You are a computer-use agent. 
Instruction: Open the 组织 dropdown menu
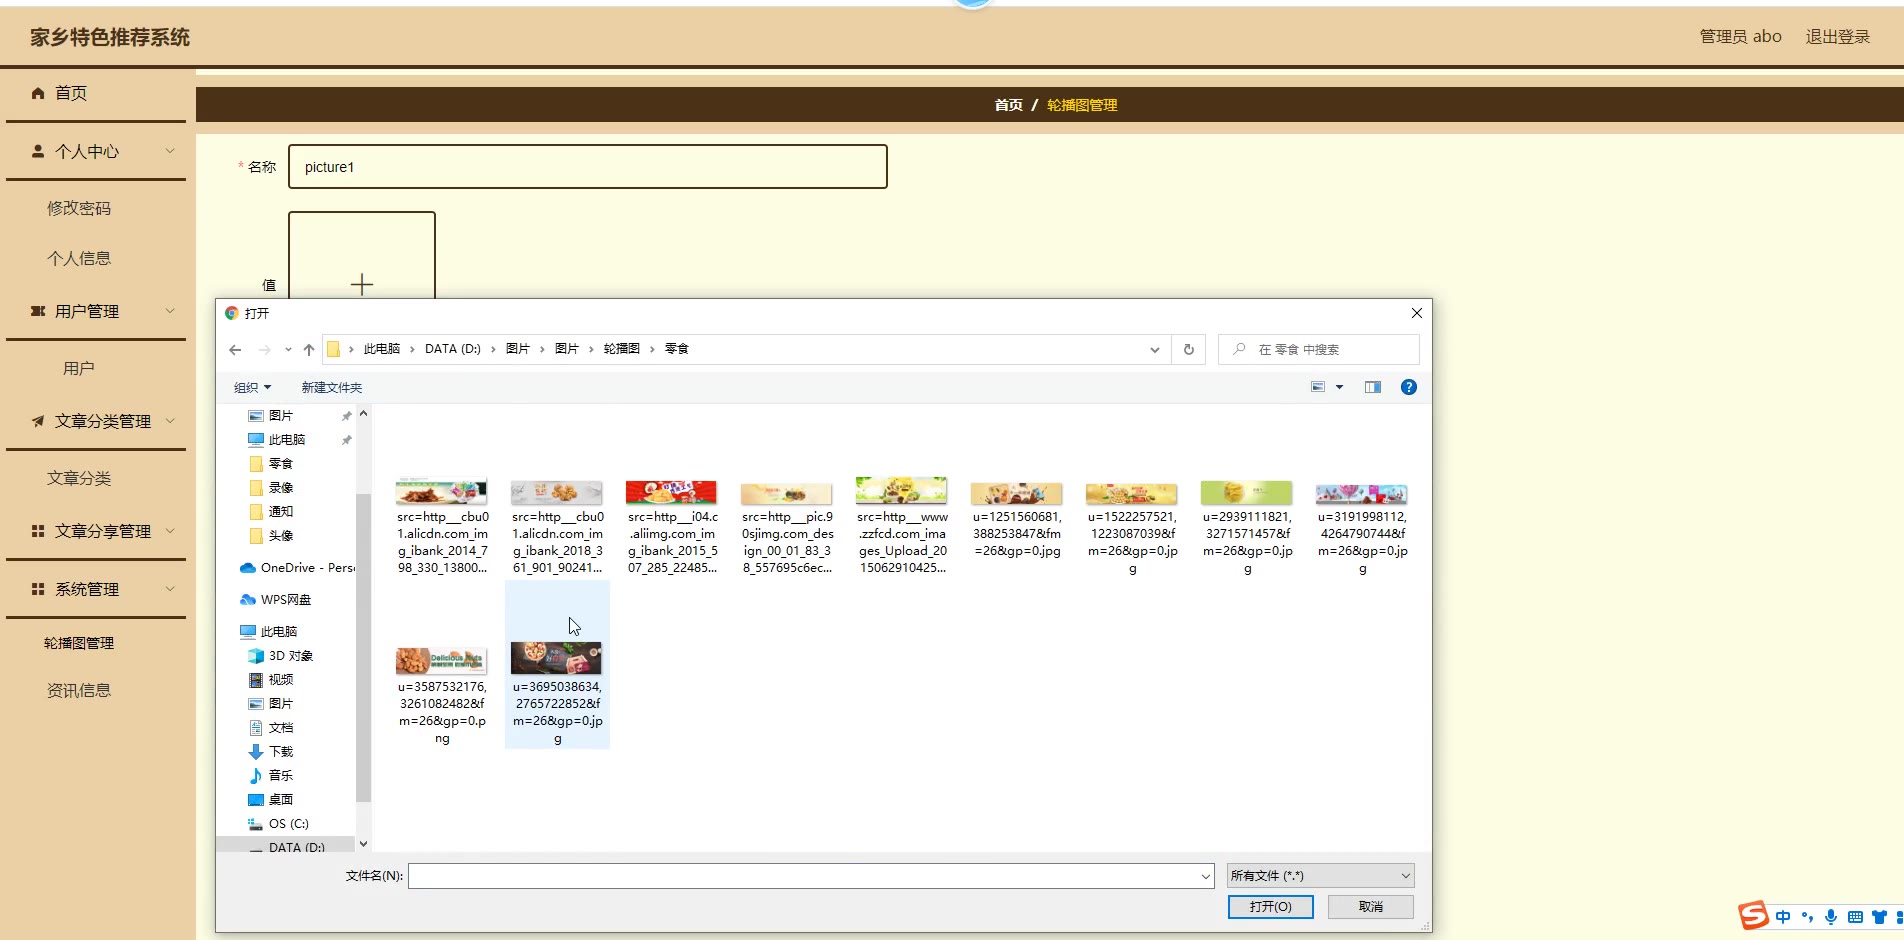253,387
